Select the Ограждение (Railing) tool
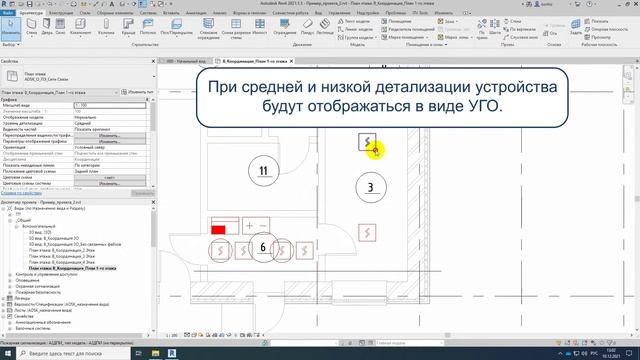This screenshot has width=640, height=360. (285, 27)
